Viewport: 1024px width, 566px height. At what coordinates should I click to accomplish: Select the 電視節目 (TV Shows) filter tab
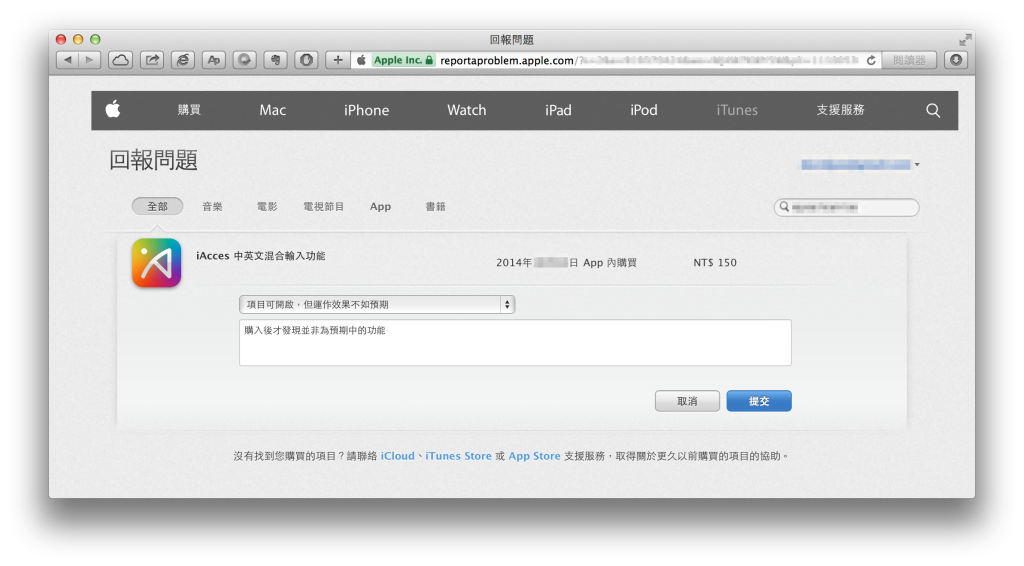click(x=323, y=206)
